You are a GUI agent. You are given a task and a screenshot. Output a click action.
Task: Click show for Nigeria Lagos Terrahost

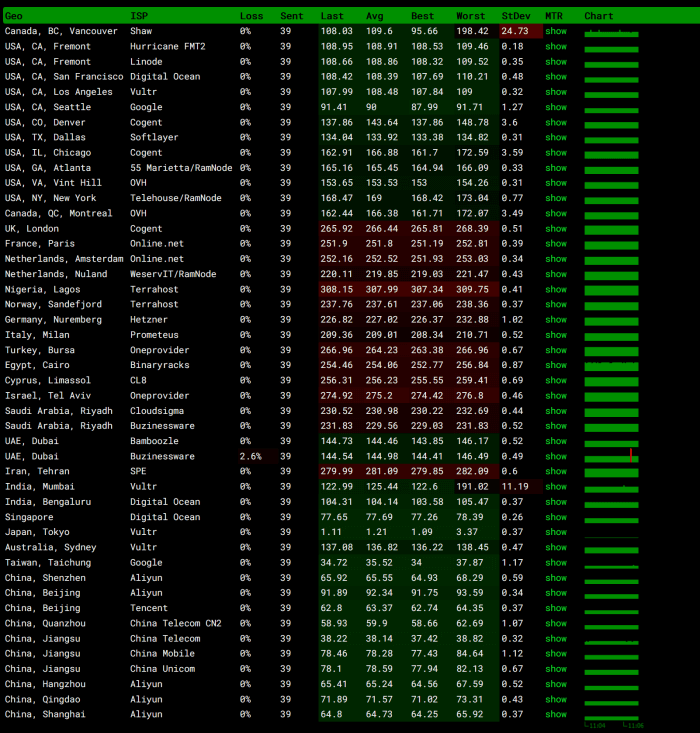[556, 289]
